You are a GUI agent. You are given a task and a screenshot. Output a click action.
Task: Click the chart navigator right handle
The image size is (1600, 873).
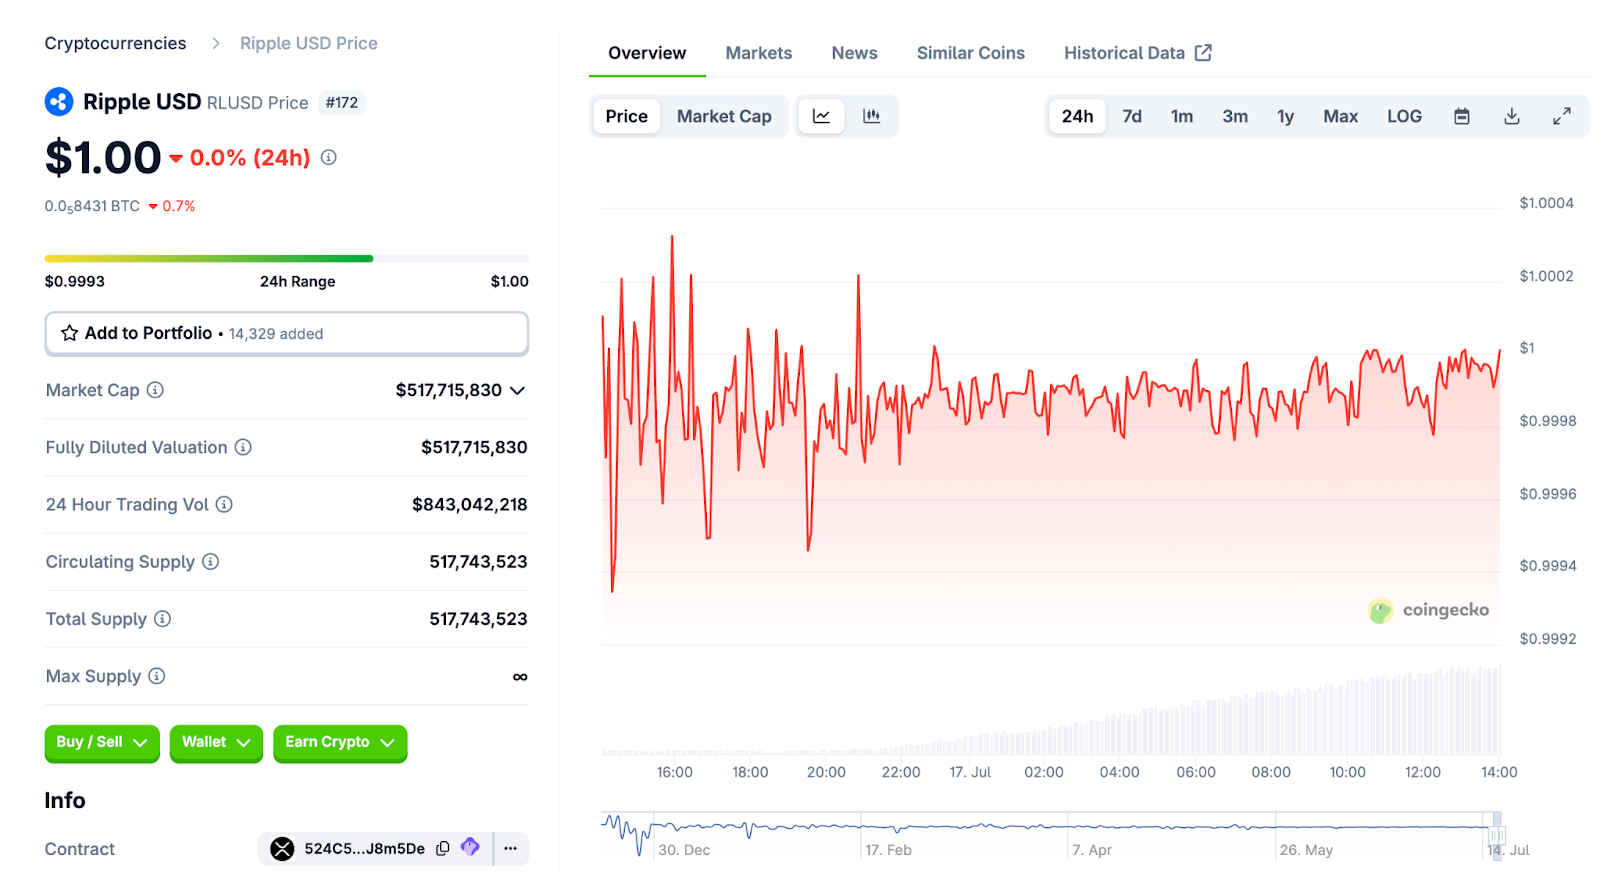[x=1496, y=836]
